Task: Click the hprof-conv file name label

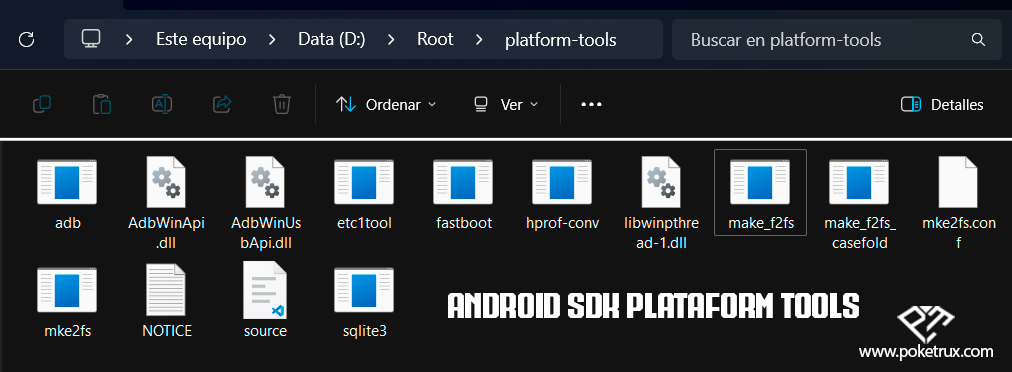Action: point(563,223)
